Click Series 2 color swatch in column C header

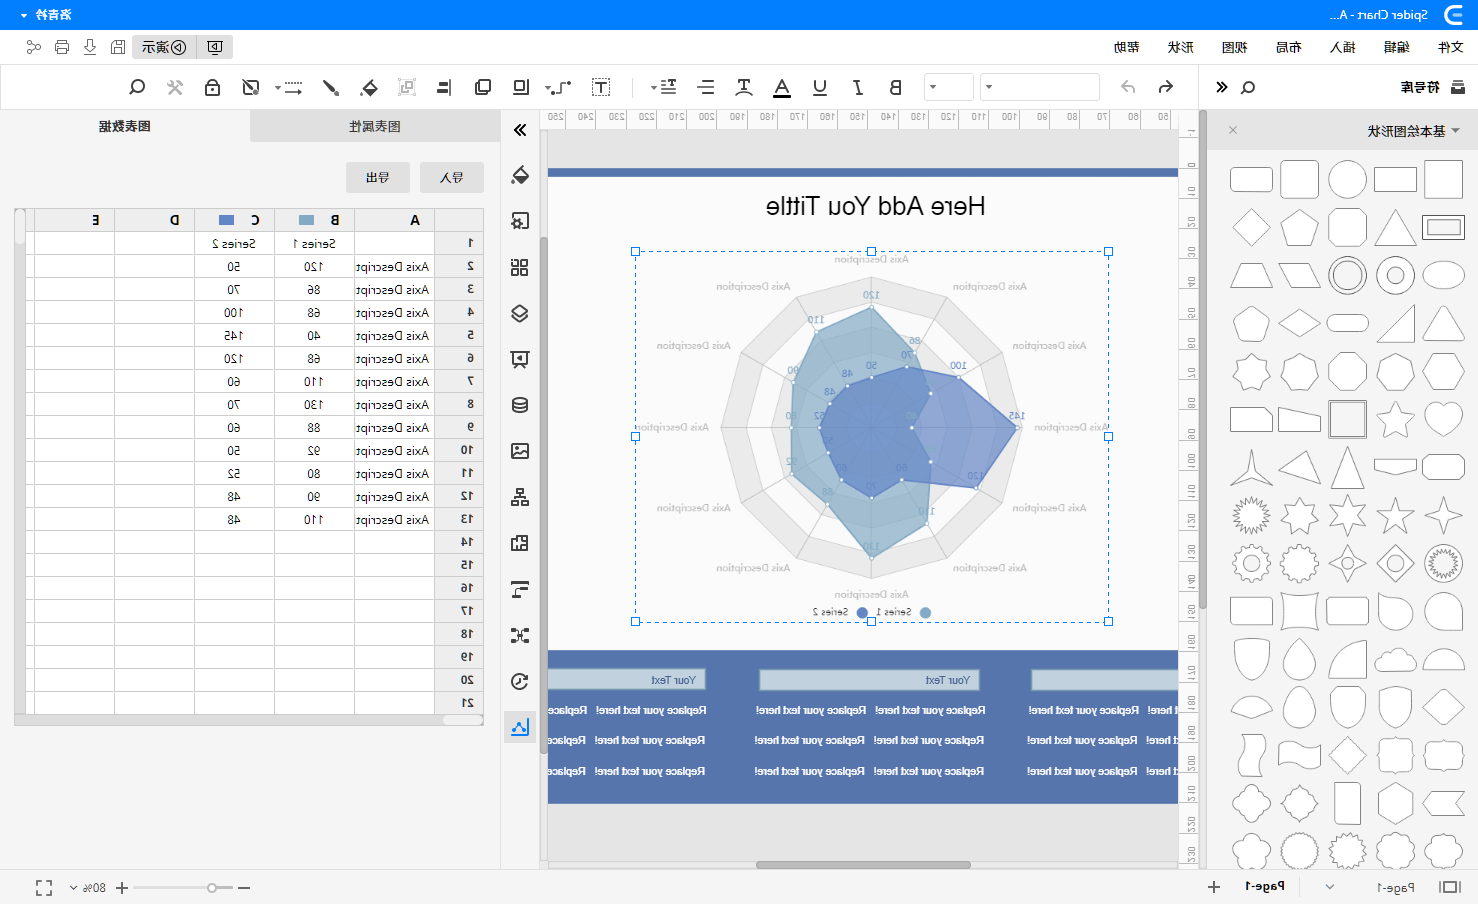click(226, 220)
